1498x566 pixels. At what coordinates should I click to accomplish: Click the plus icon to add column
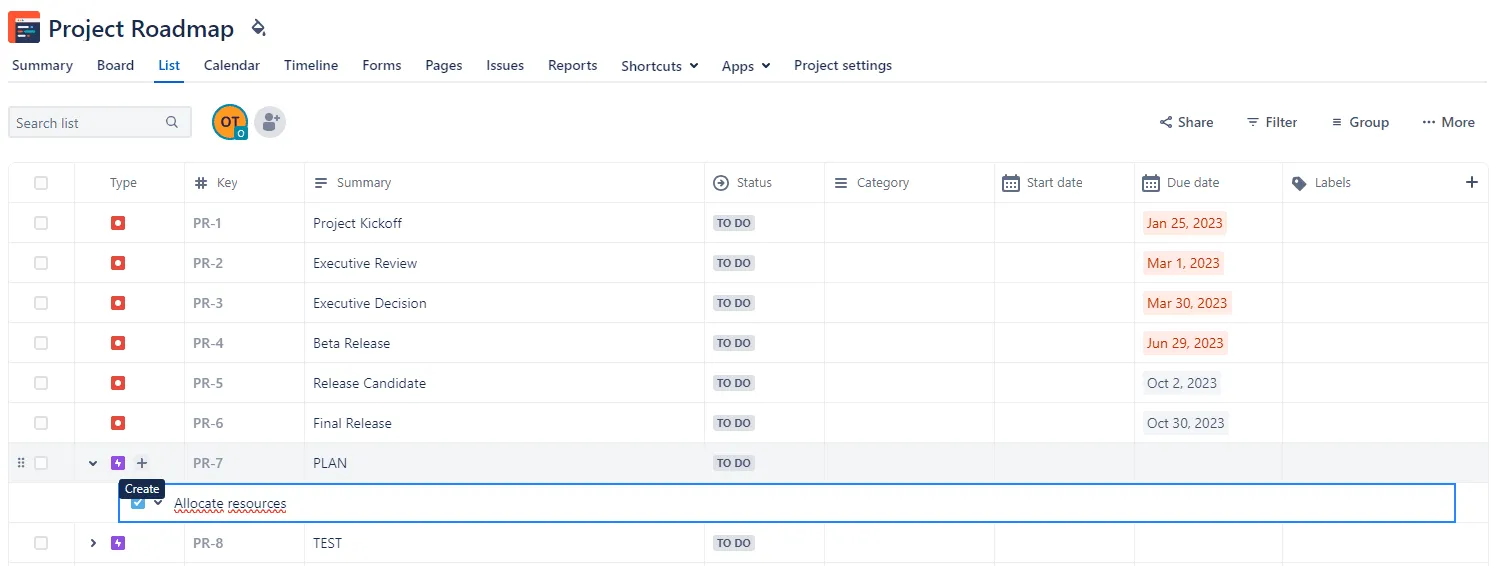(1471, 182)
